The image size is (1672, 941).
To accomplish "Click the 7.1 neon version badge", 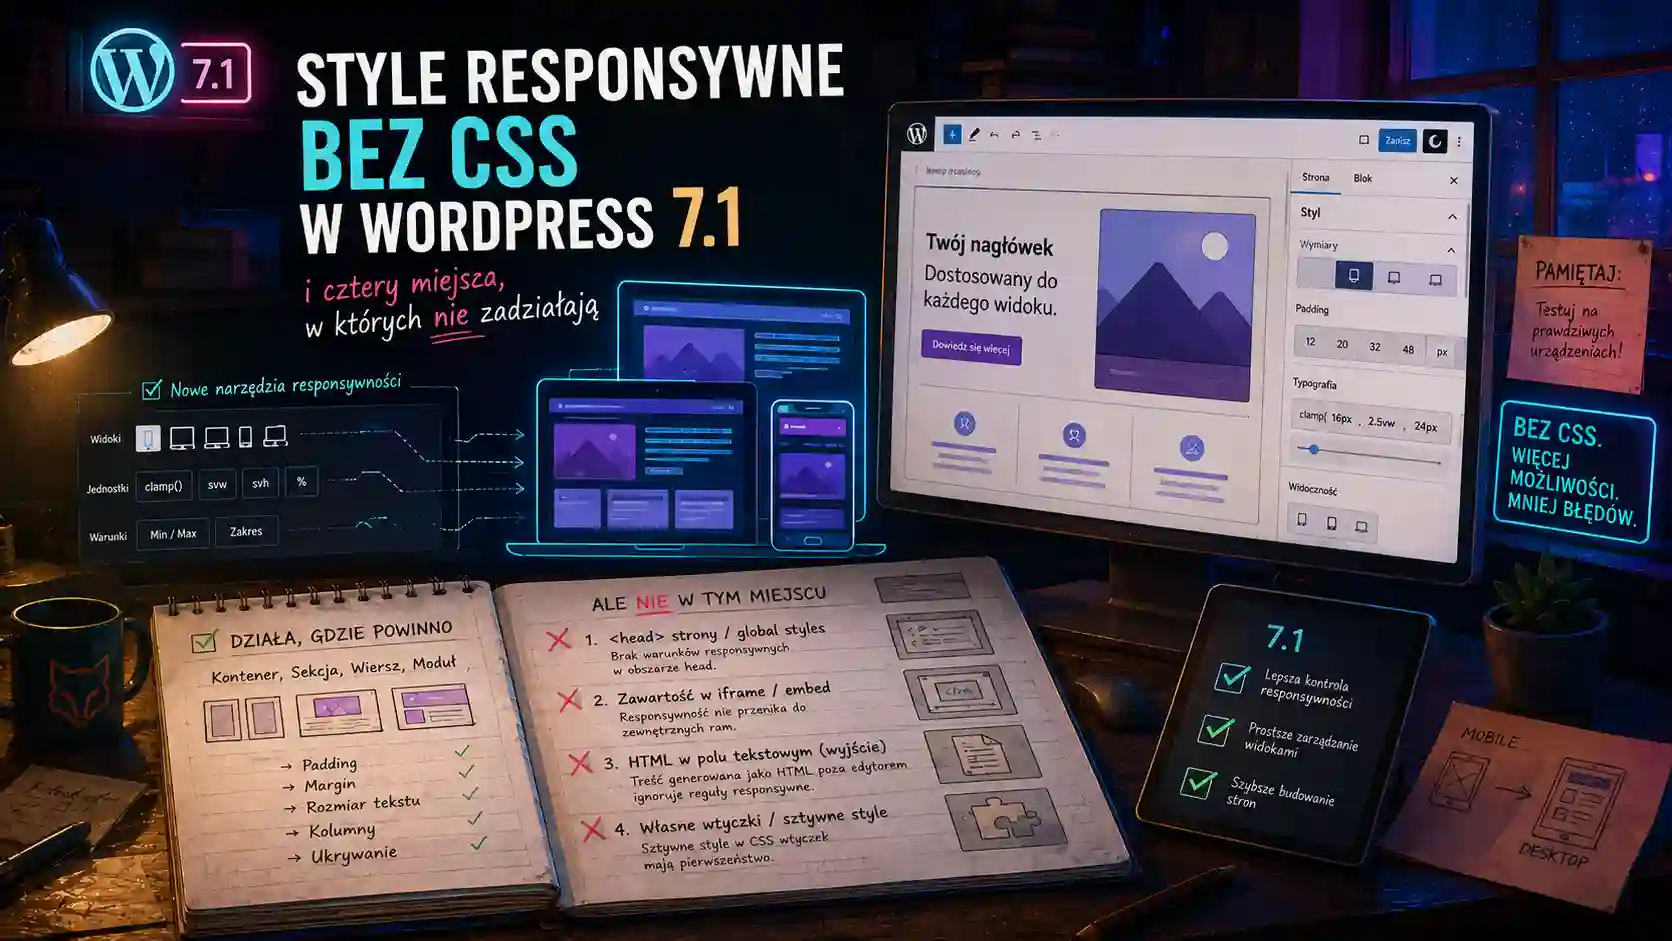I will [x=214, y=73].
